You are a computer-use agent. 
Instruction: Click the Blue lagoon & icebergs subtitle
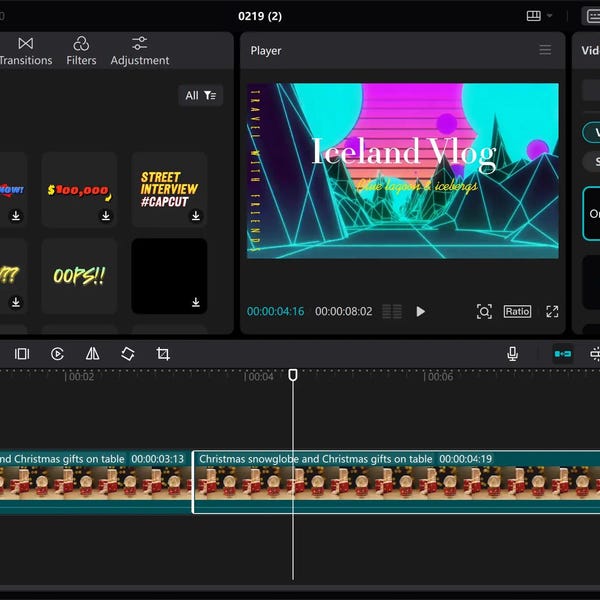[417, 186]
